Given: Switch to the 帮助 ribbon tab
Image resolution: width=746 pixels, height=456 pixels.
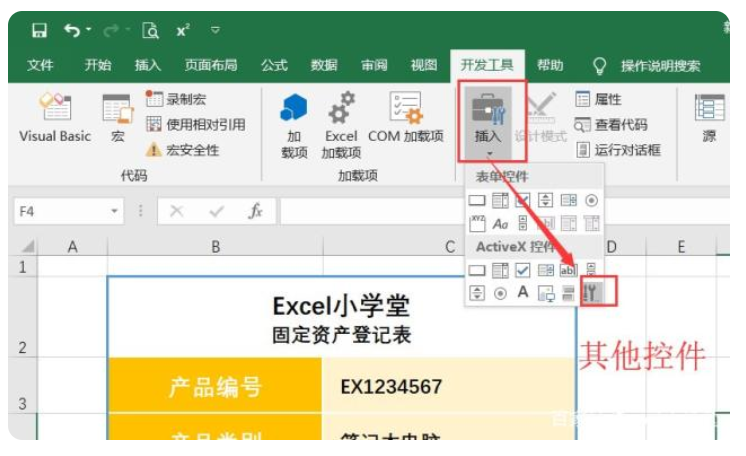Looking at the screenshot, I should point(550,65).
